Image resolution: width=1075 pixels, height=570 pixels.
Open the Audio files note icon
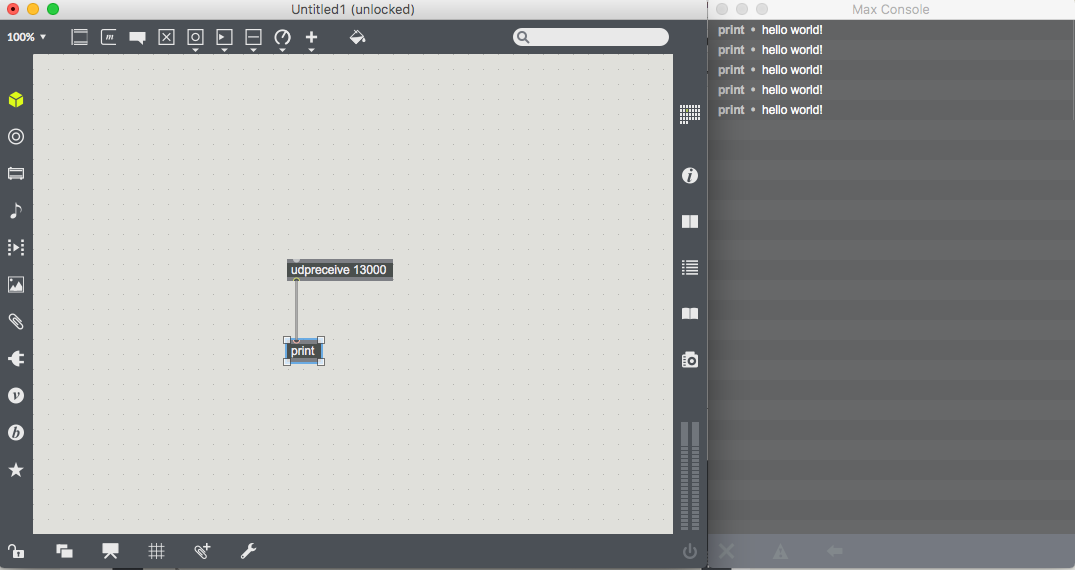pos(16,211)
